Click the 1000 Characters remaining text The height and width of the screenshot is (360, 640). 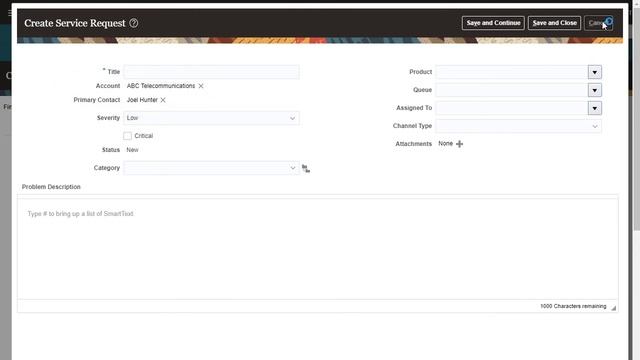573,306
